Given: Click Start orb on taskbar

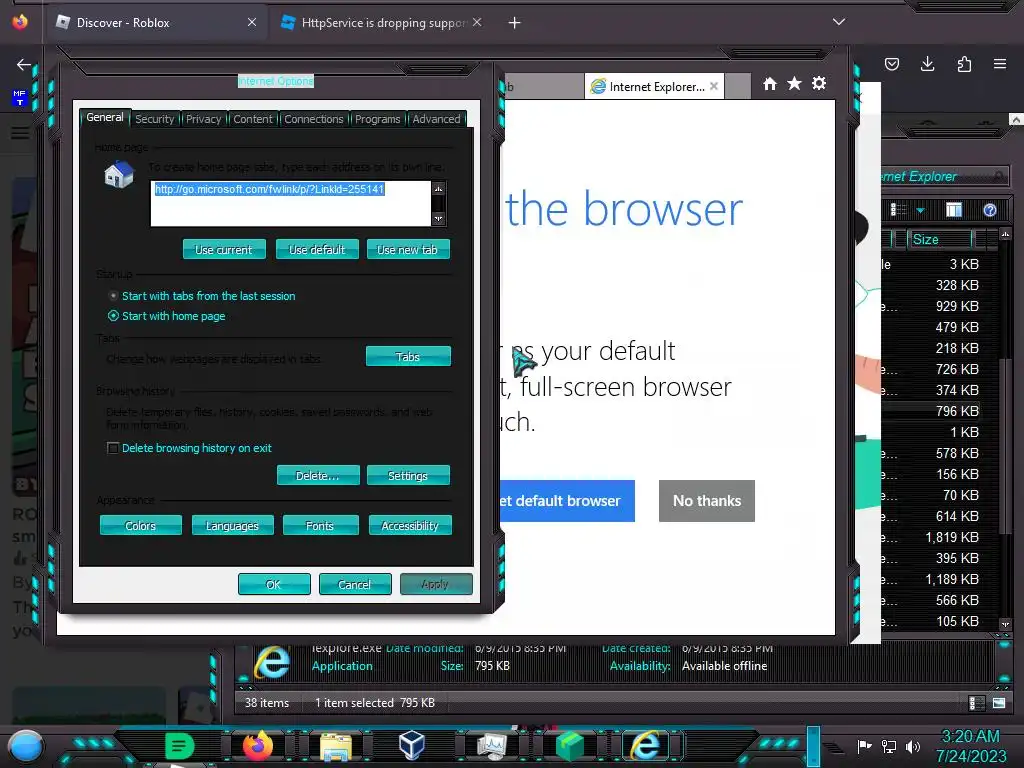Looking at the screenshot, I should click(x=25, y=746).
